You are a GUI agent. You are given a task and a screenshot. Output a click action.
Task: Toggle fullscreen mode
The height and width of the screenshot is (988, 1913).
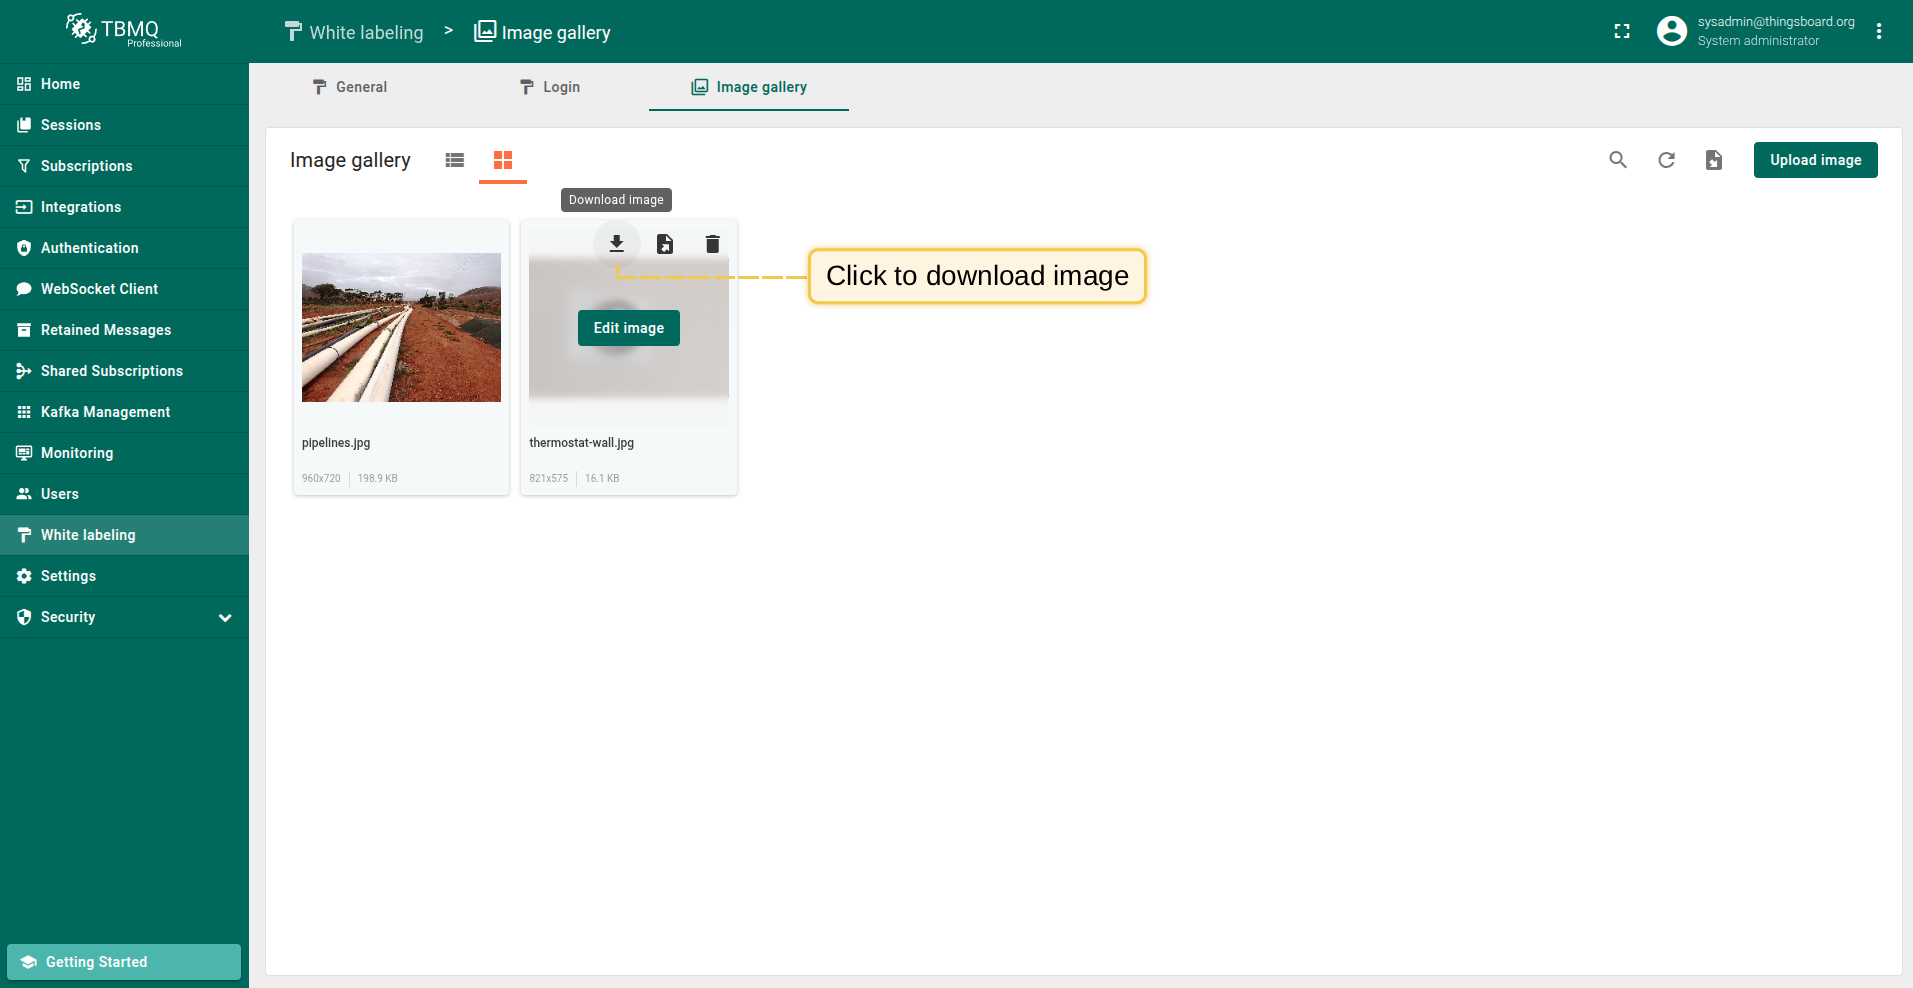click(1622, 32)
